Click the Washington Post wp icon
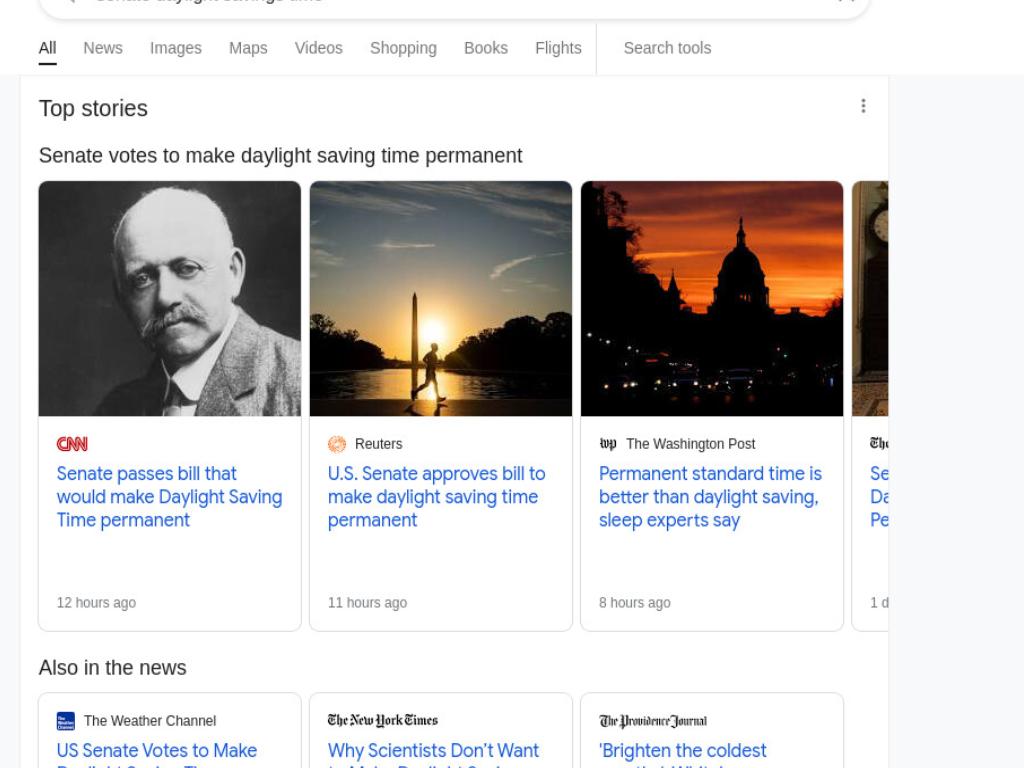This screenshot has height=768, width=1024. (x=608, y=444)
